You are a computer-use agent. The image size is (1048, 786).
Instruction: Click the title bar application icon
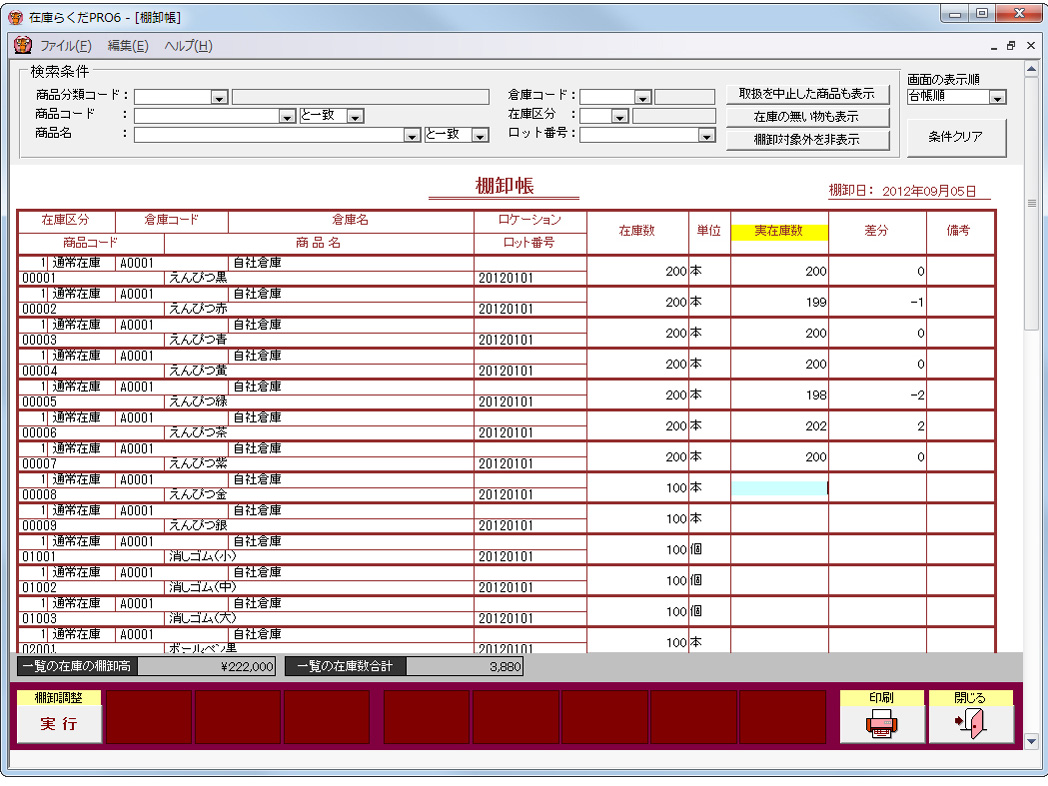coord(15,16)
